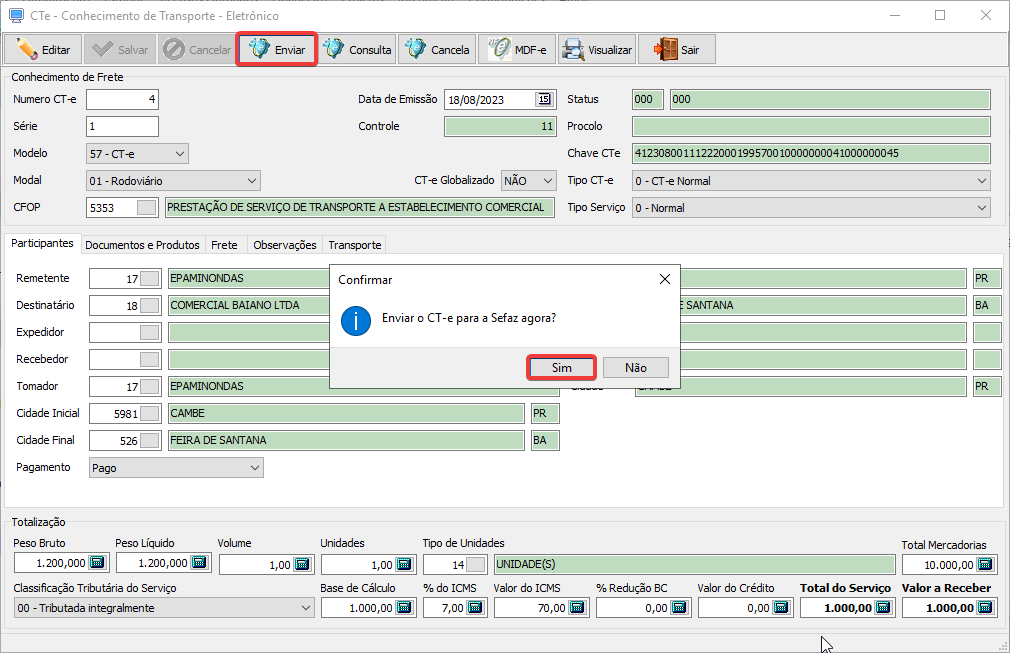Click the Tipo de Unidades lookup button

tap(475, 565)
